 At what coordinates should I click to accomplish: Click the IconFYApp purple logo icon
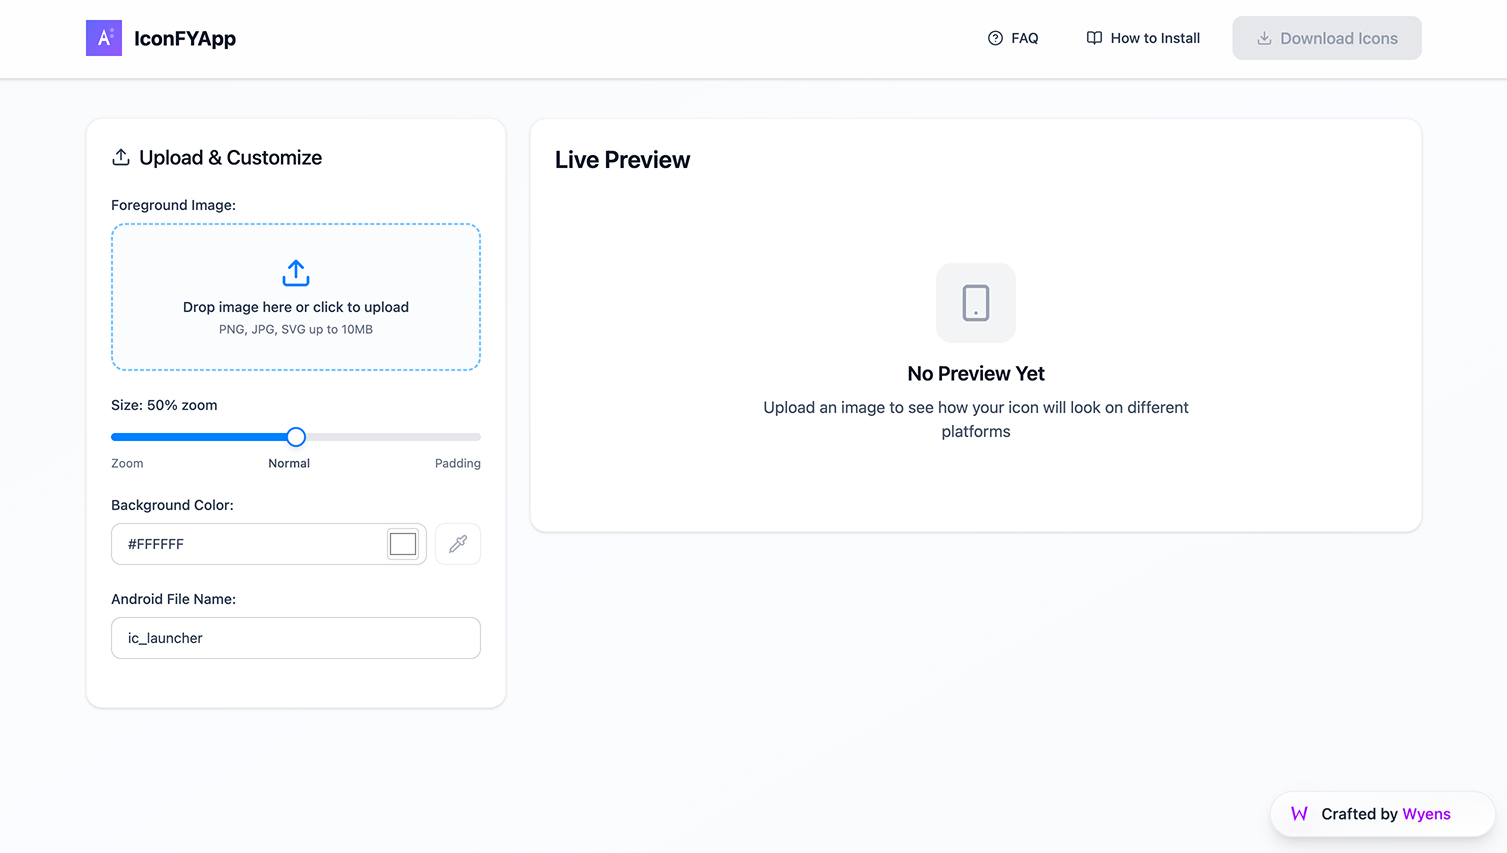(x=104, y=38)
